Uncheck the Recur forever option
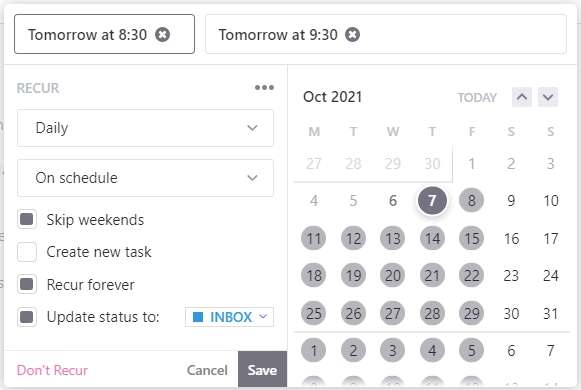Screen dimensions: 581x390 27,284
